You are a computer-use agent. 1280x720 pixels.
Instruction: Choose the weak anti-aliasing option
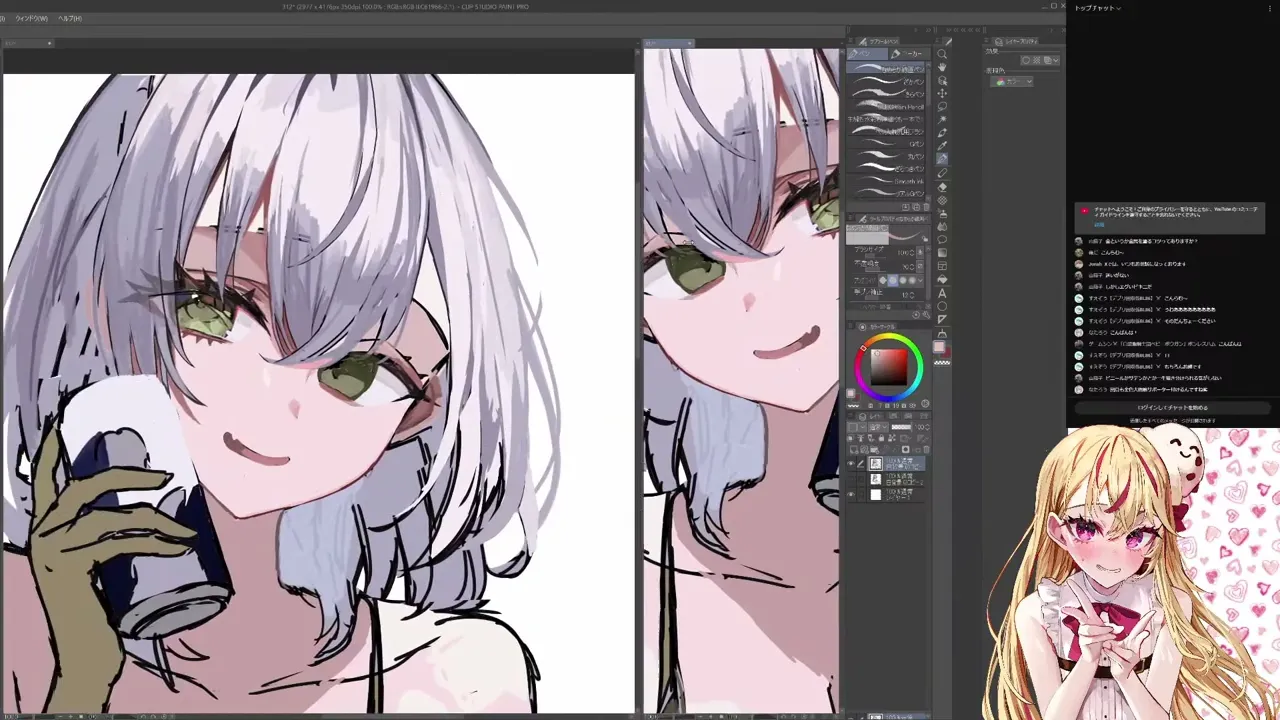click(x=893, y=280)
